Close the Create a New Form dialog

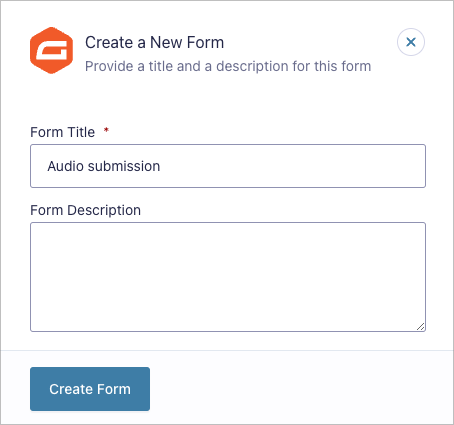click(411, 42)
